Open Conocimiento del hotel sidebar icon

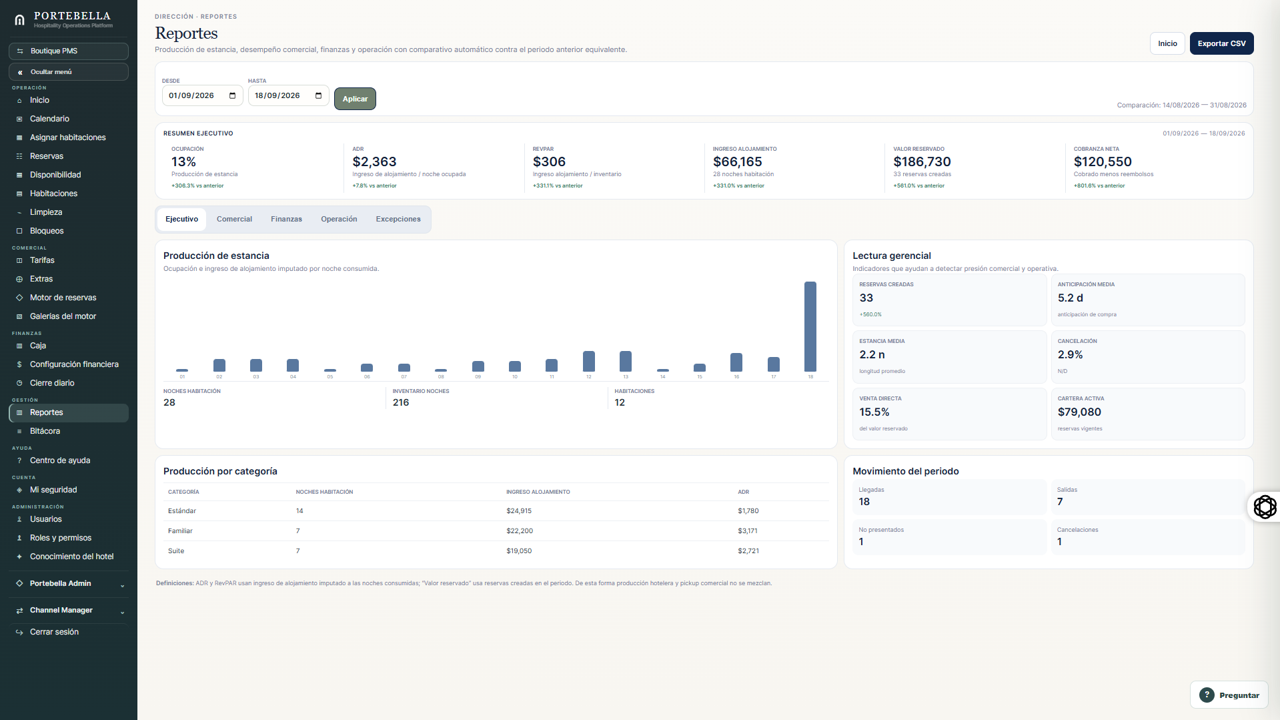point(19,557)
